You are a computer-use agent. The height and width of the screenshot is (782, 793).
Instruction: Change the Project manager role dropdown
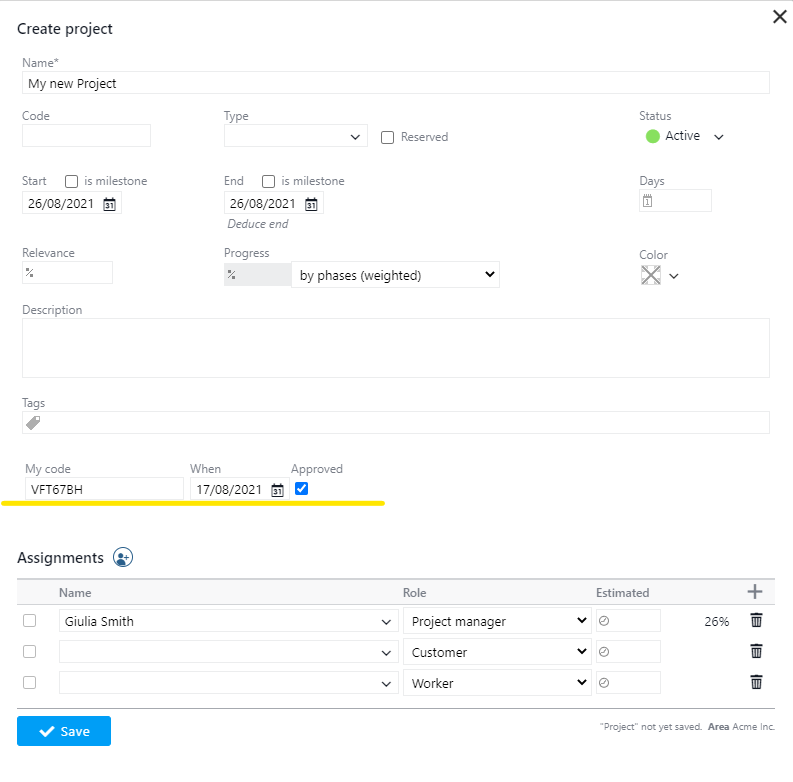(x=498, y=621)
